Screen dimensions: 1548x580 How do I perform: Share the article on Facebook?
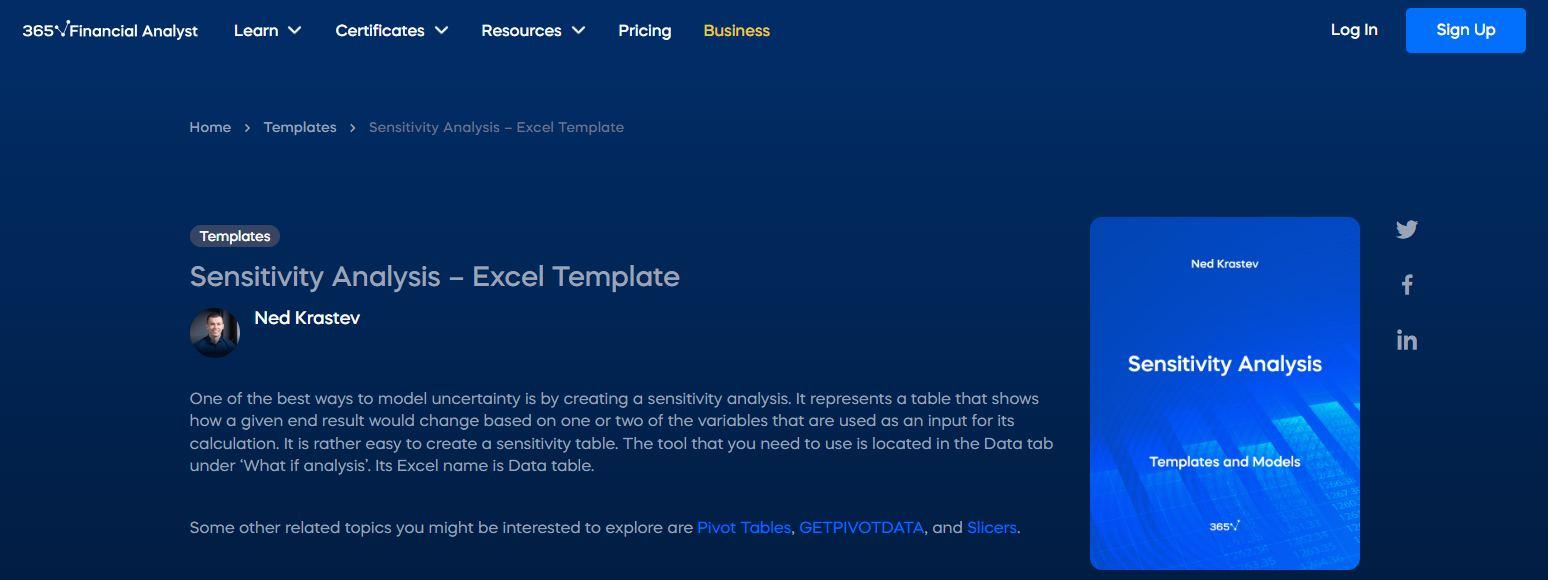tap(1406, 284)
